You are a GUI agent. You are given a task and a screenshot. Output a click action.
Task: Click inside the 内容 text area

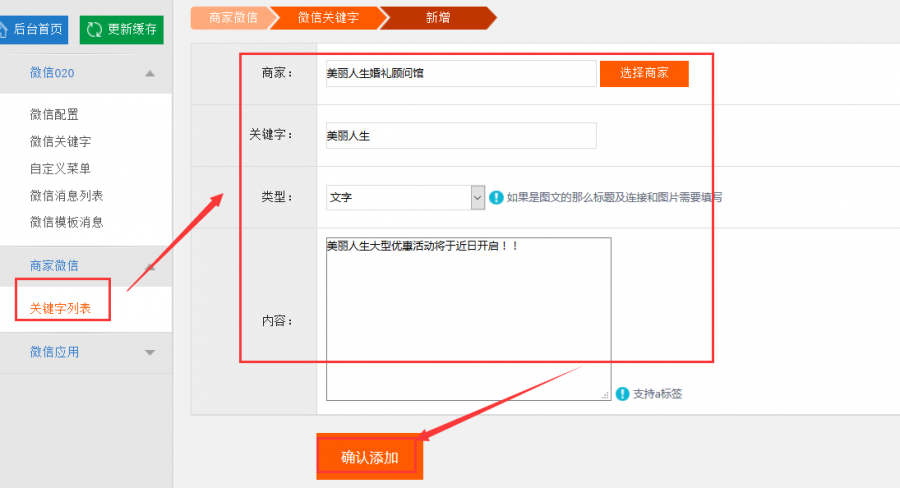[x=468, y=319]
